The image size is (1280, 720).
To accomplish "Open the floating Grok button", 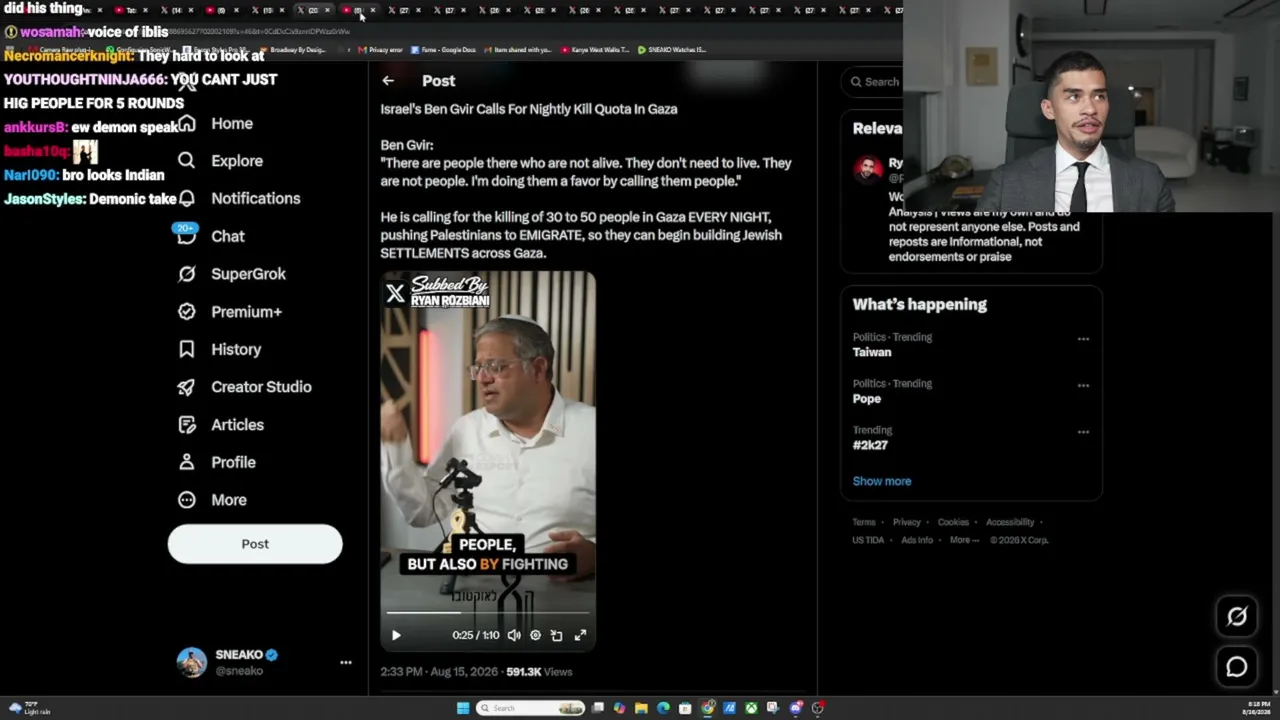I will pos(1237,617).
